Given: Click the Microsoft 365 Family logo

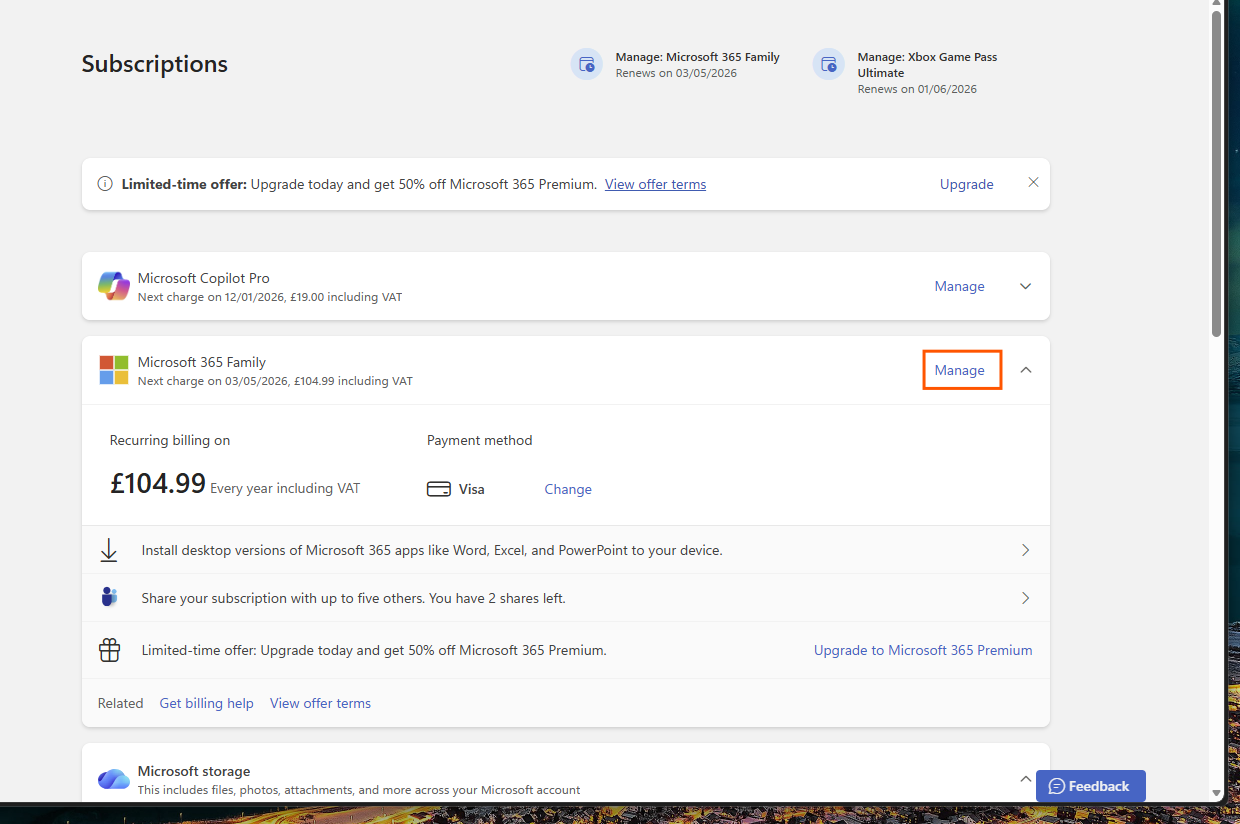Looking at the screenshot, I should (114, 370).
